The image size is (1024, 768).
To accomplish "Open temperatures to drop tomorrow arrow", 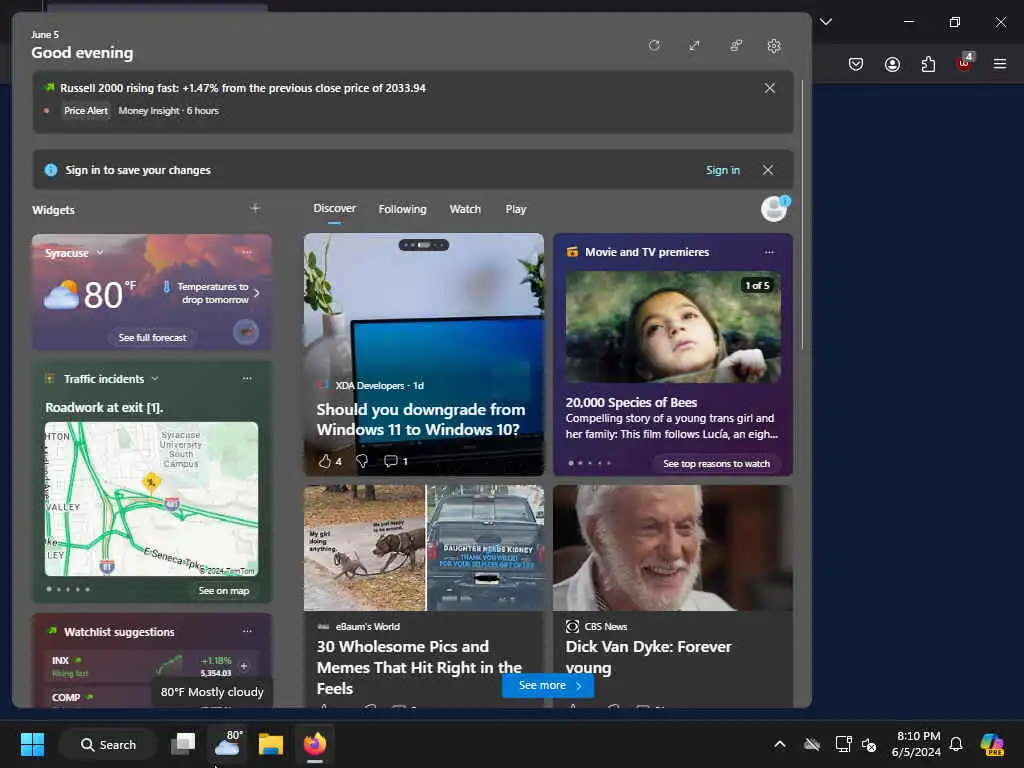I will pos(257,293).
